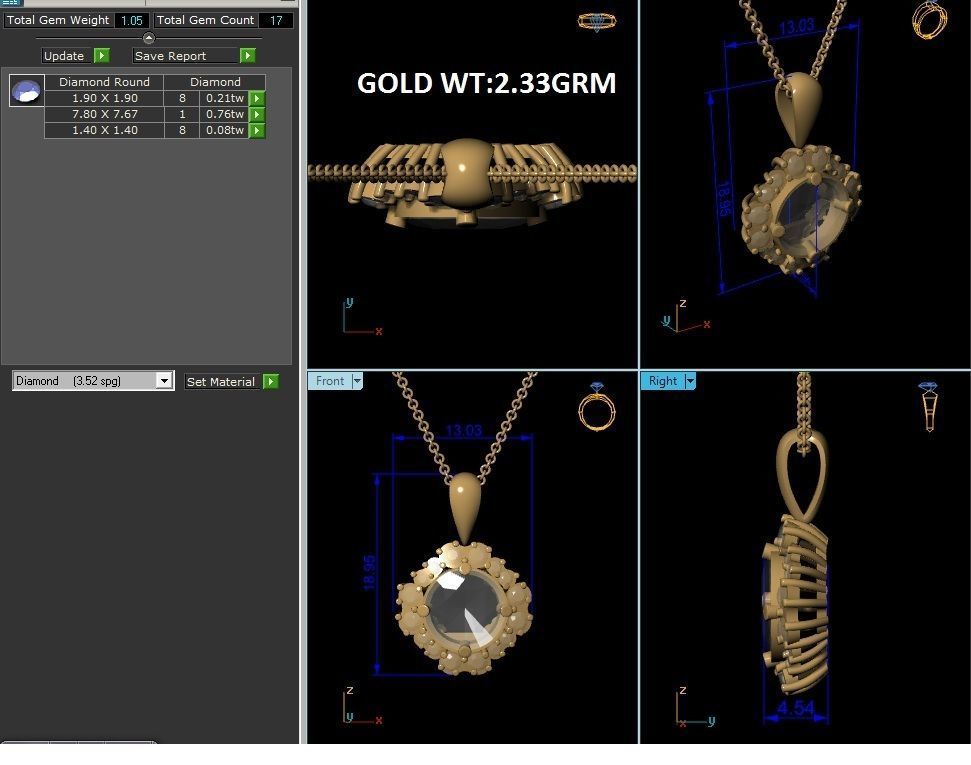Click the Right viewport label
This screenshot has height=765, width=971.
[663, 381]
